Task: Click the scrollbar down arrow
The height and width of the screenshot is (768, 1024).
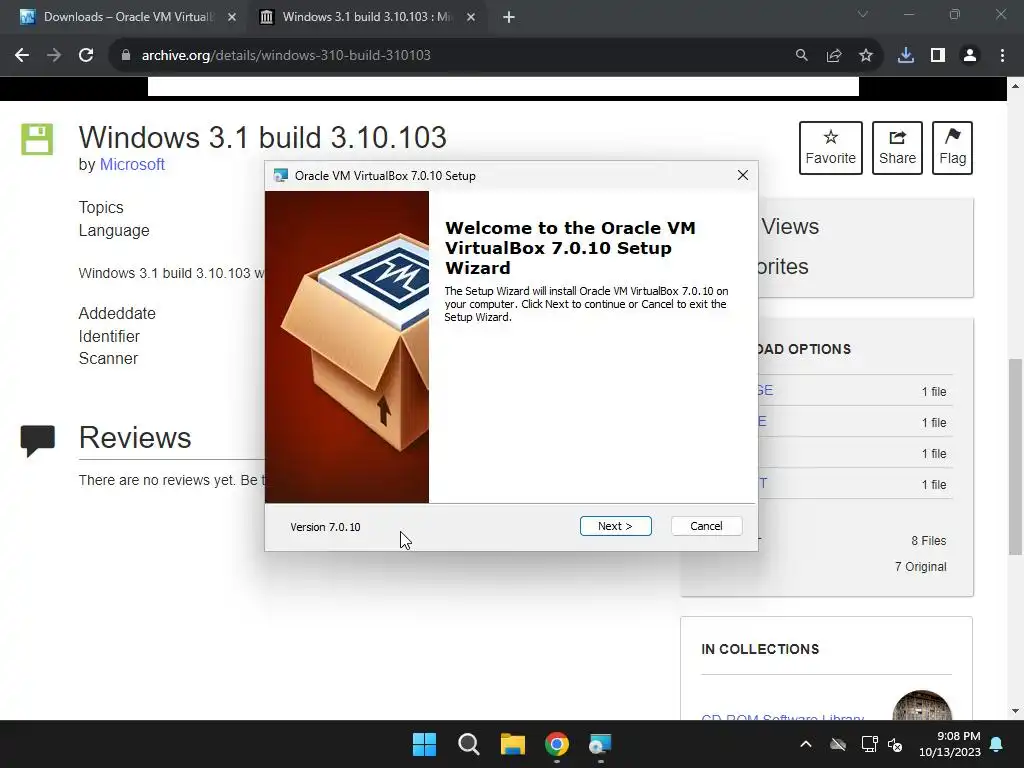Action: (x=1015, y=711)
